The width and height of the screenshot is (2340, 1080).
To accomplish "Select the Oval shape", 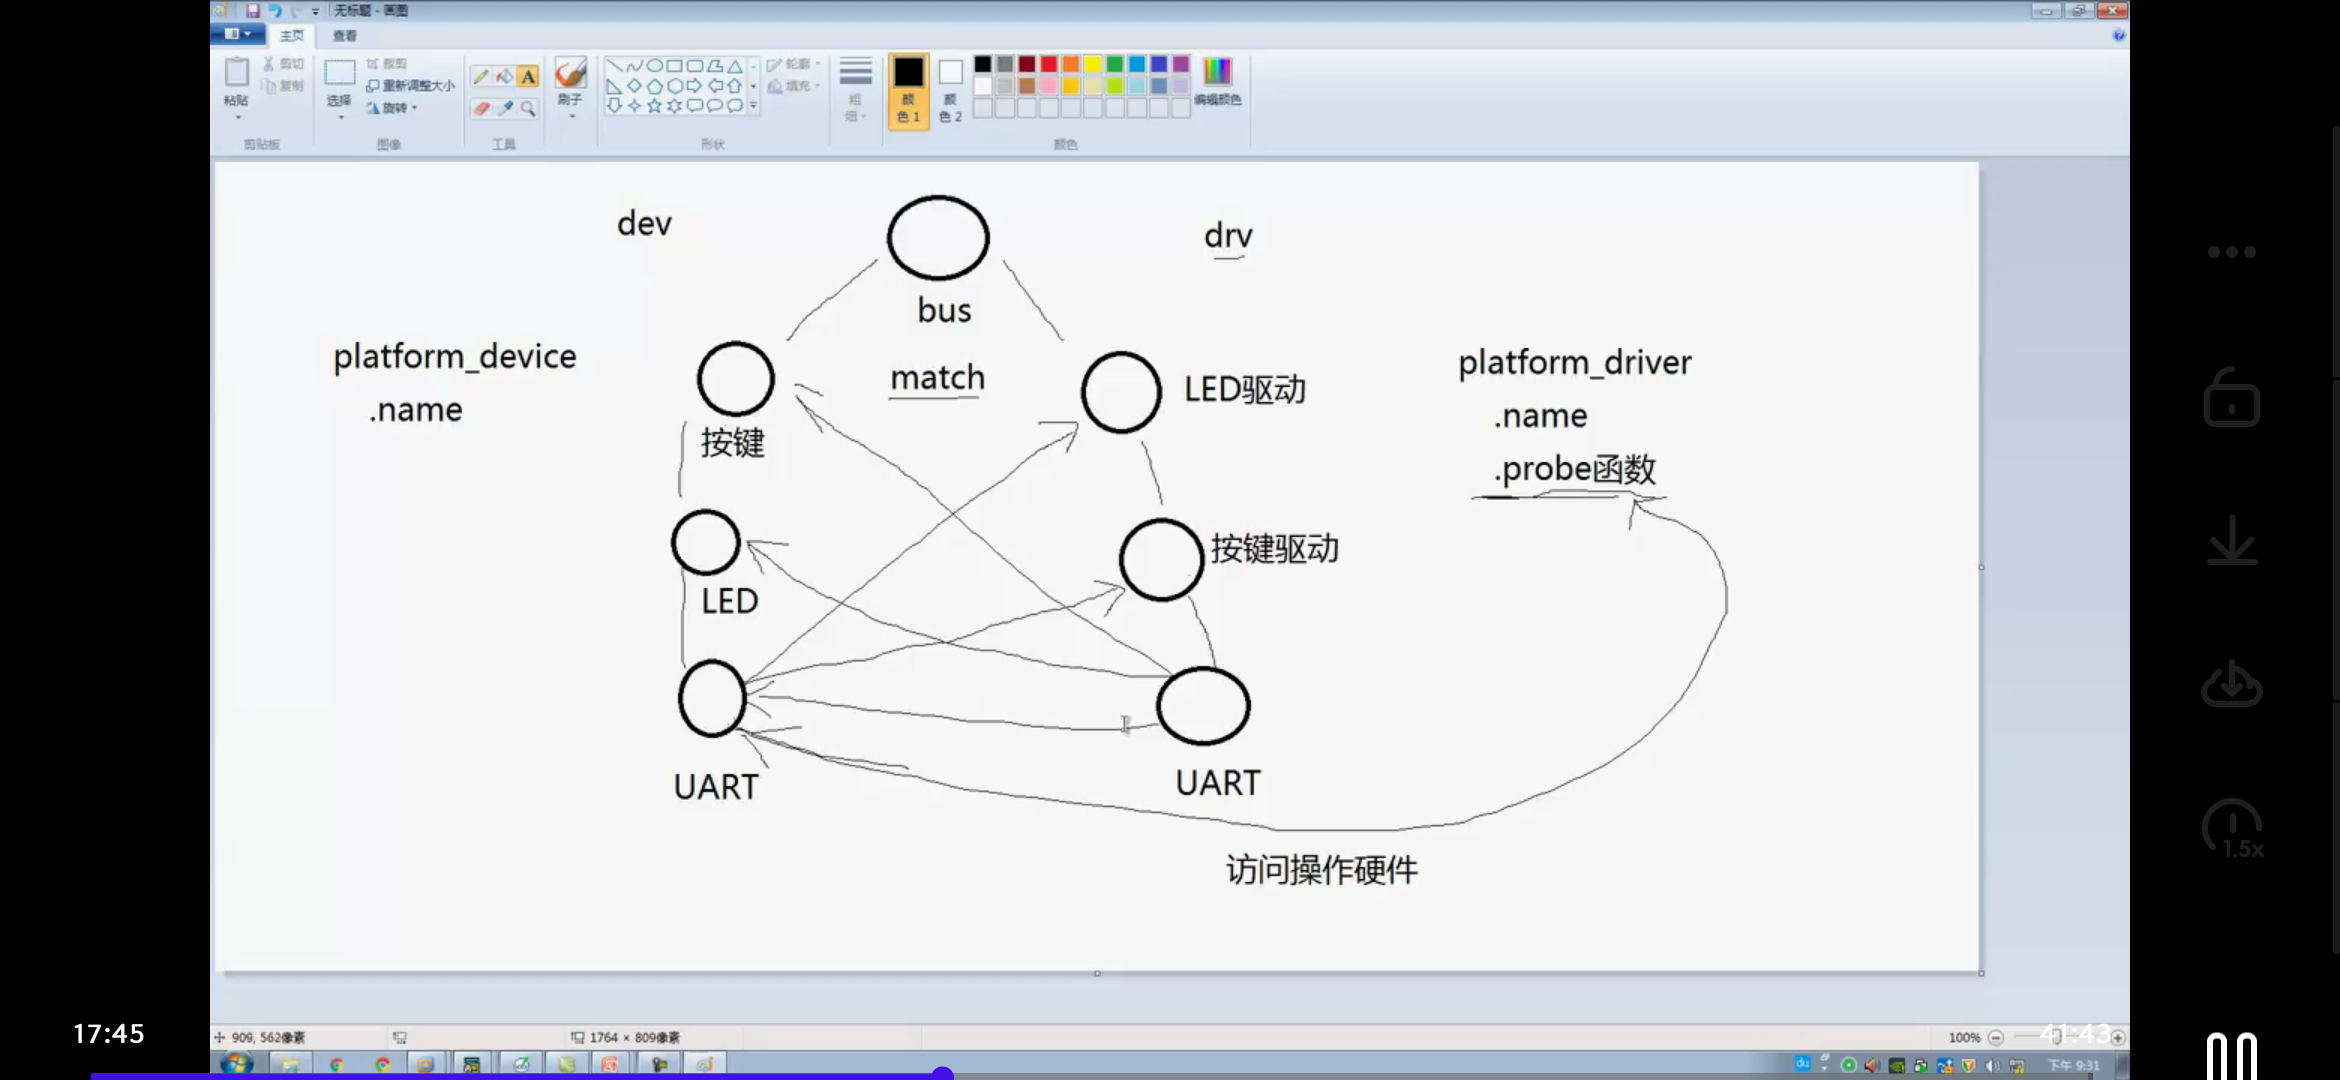I will (655, 66).
